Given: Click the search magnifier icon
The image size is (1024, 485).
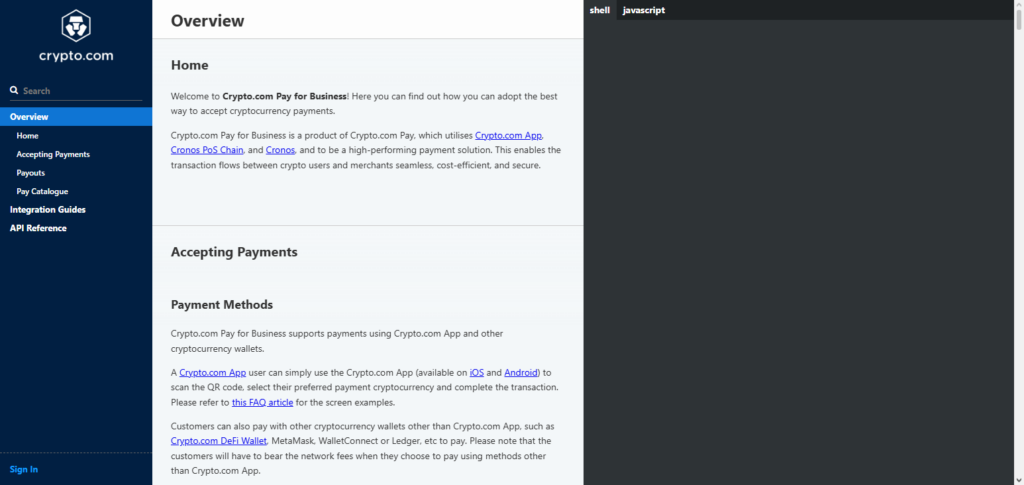Looking at the screenshot, I should point(14,91).
